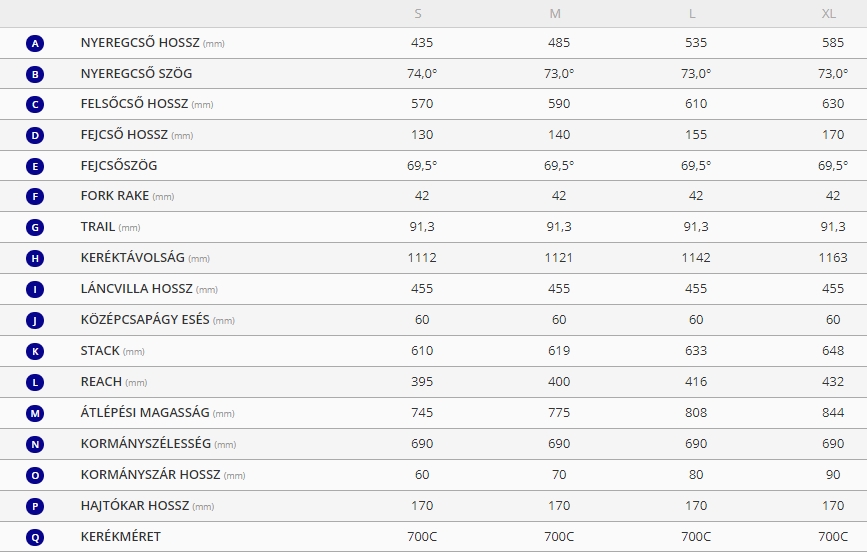Click the L badge beside Reach

(x=35, y=382)
